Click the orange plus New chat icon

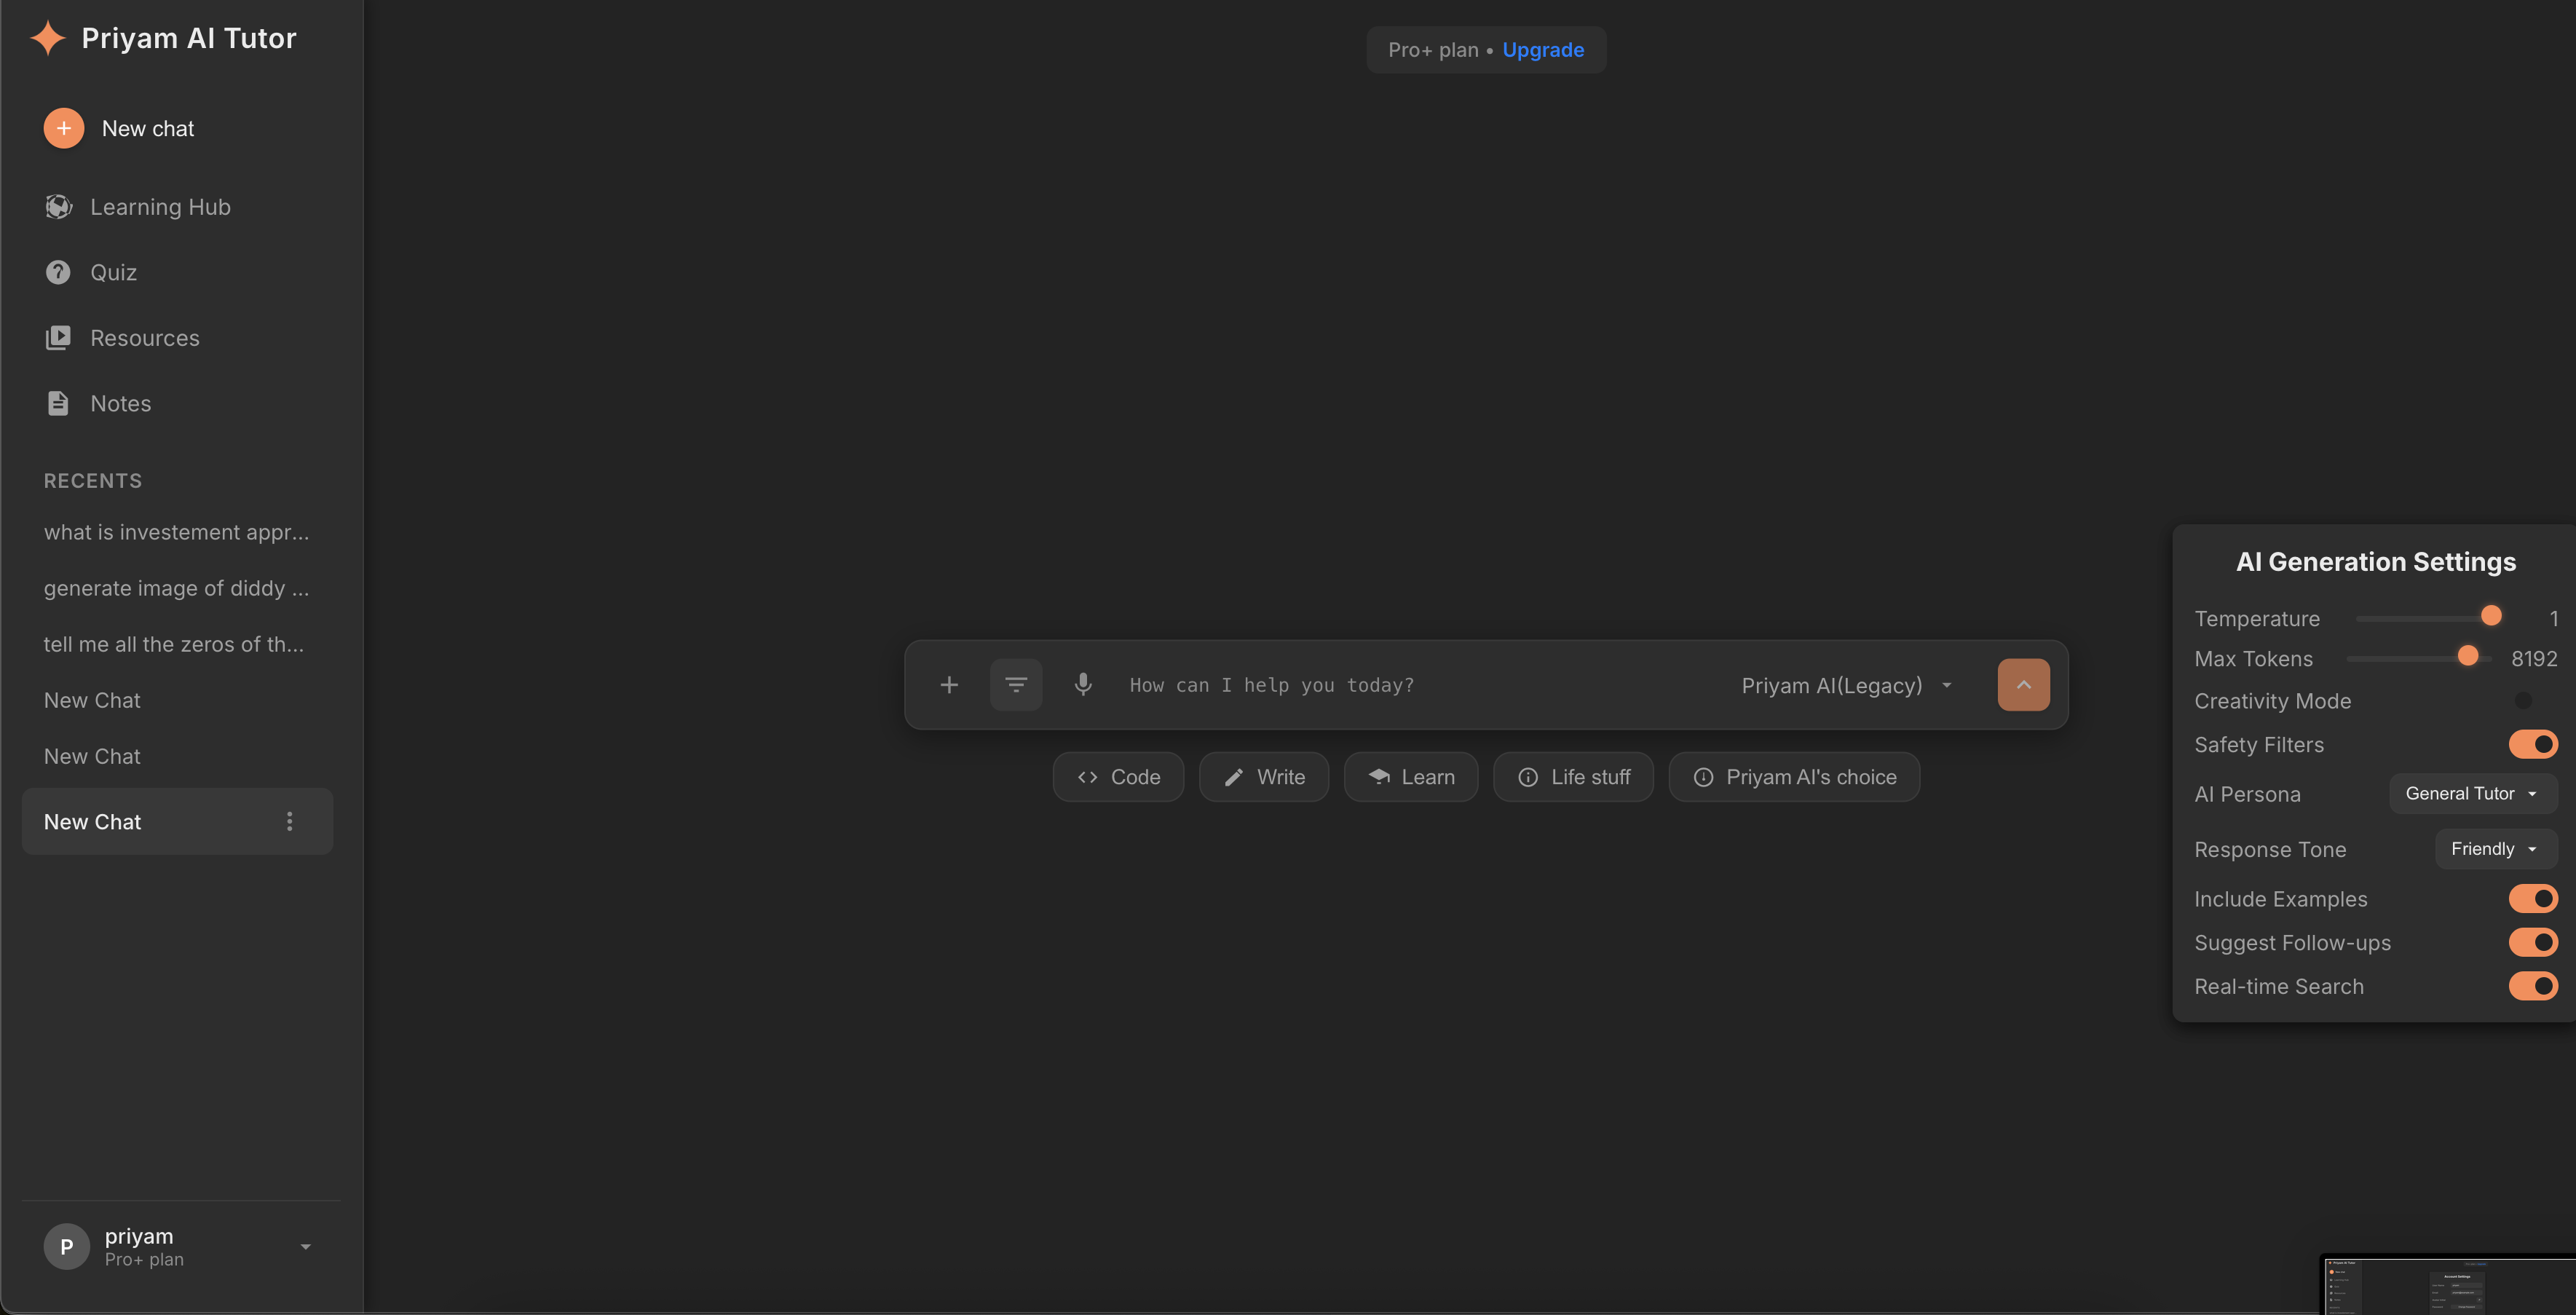tap(63, 128)
